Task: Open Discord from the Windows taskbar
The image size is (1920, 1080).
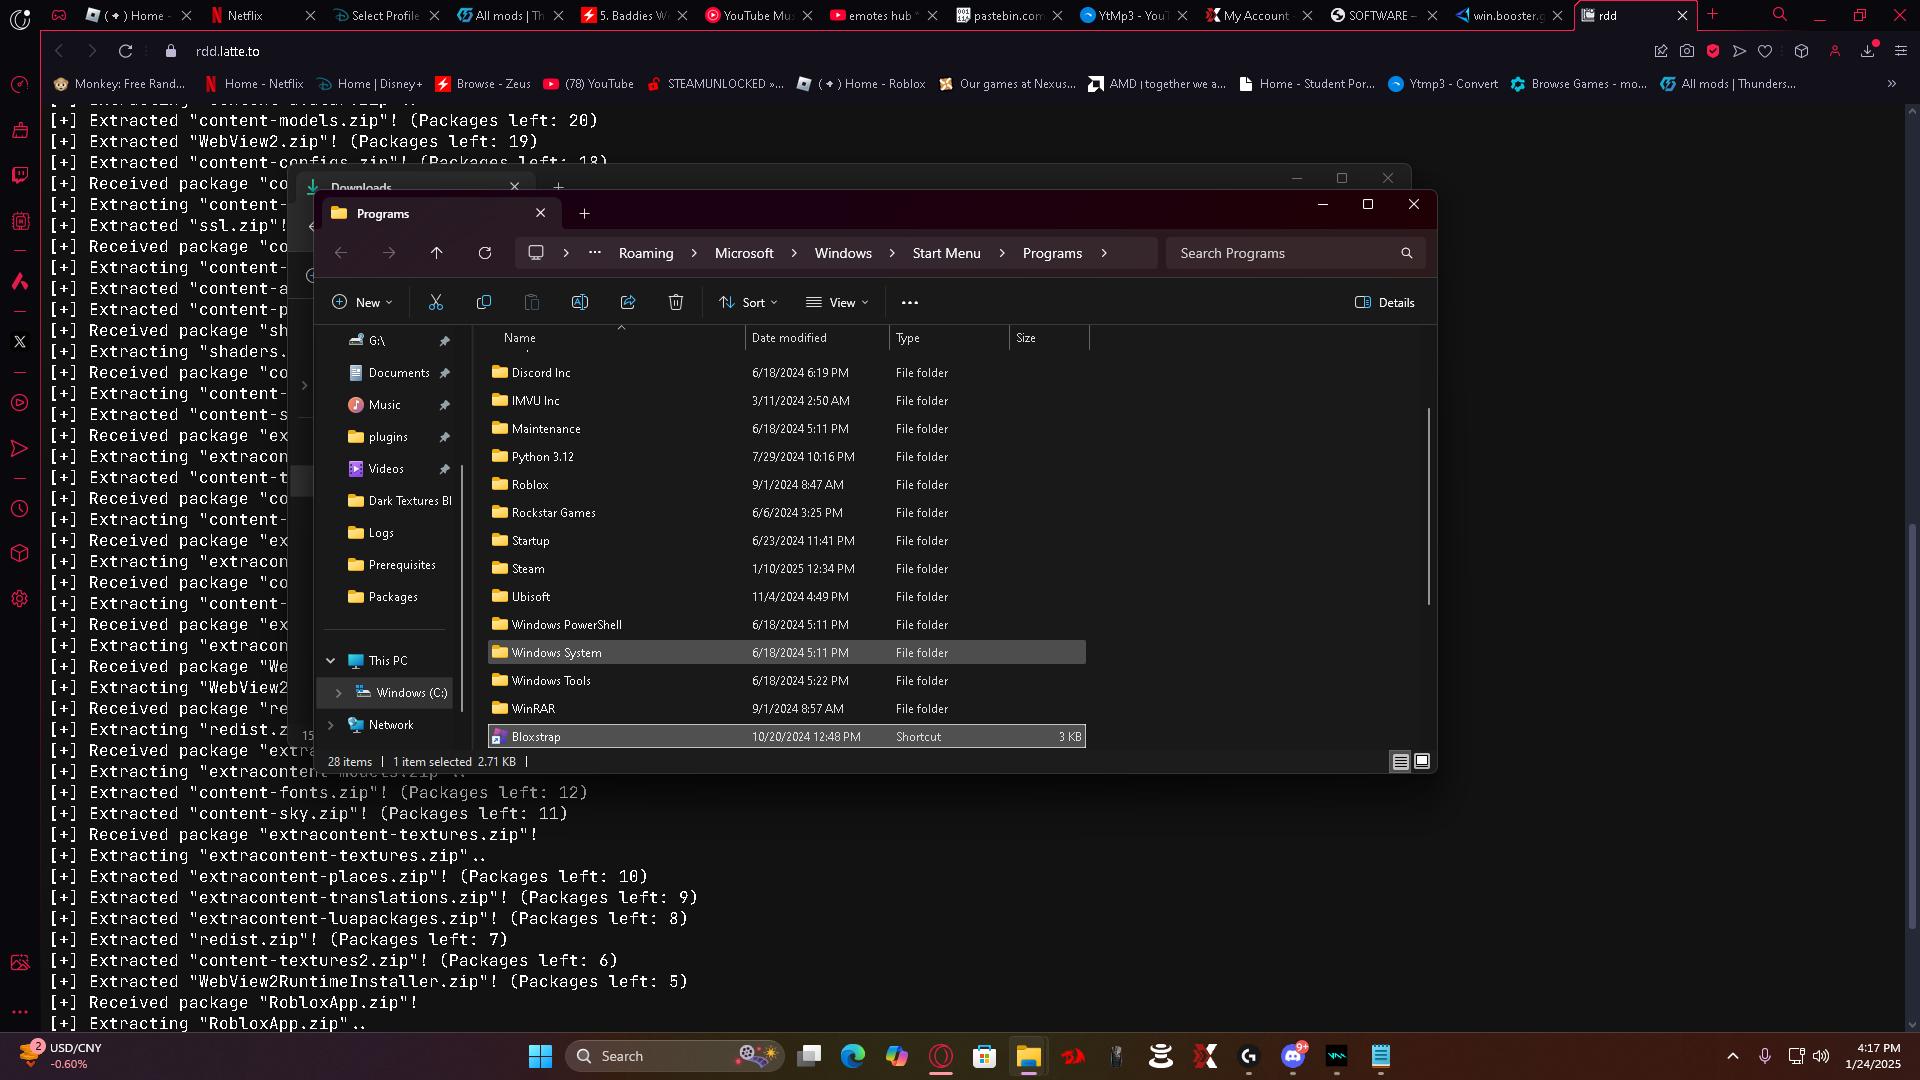Action: [1293, 1056]
